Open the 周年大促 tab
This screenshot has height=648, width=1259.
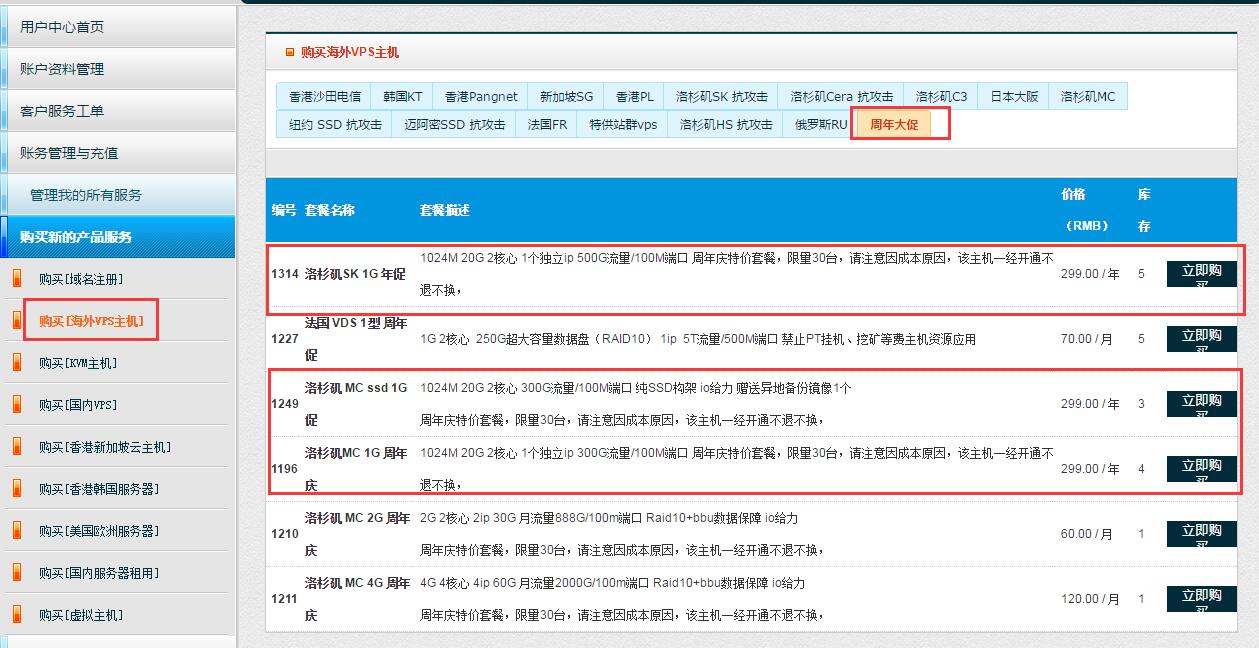894,125
